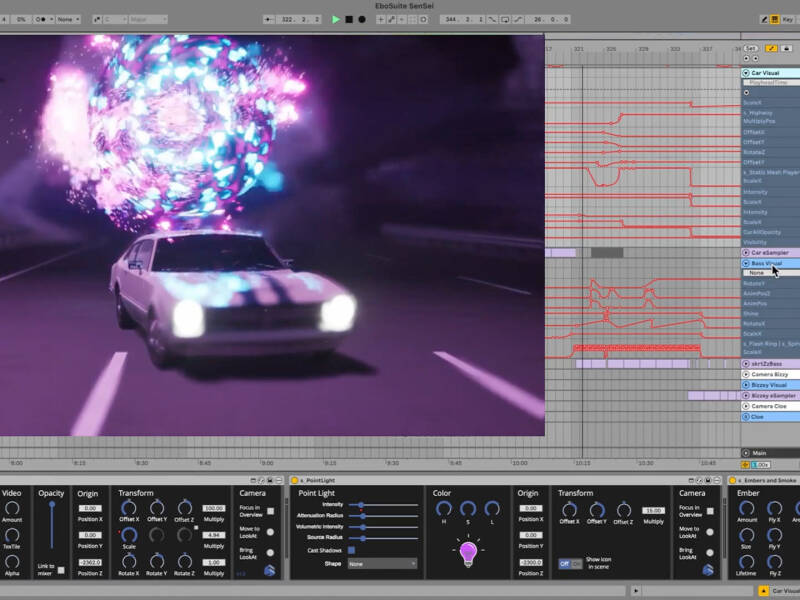Turn the Hue knob in Color section

click(442, 509)
